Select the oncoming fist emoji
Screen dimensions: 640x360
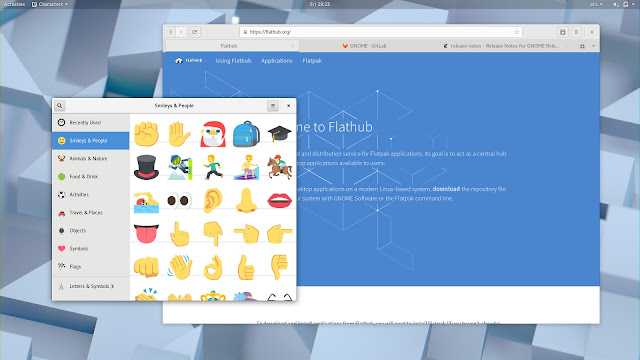147,267
